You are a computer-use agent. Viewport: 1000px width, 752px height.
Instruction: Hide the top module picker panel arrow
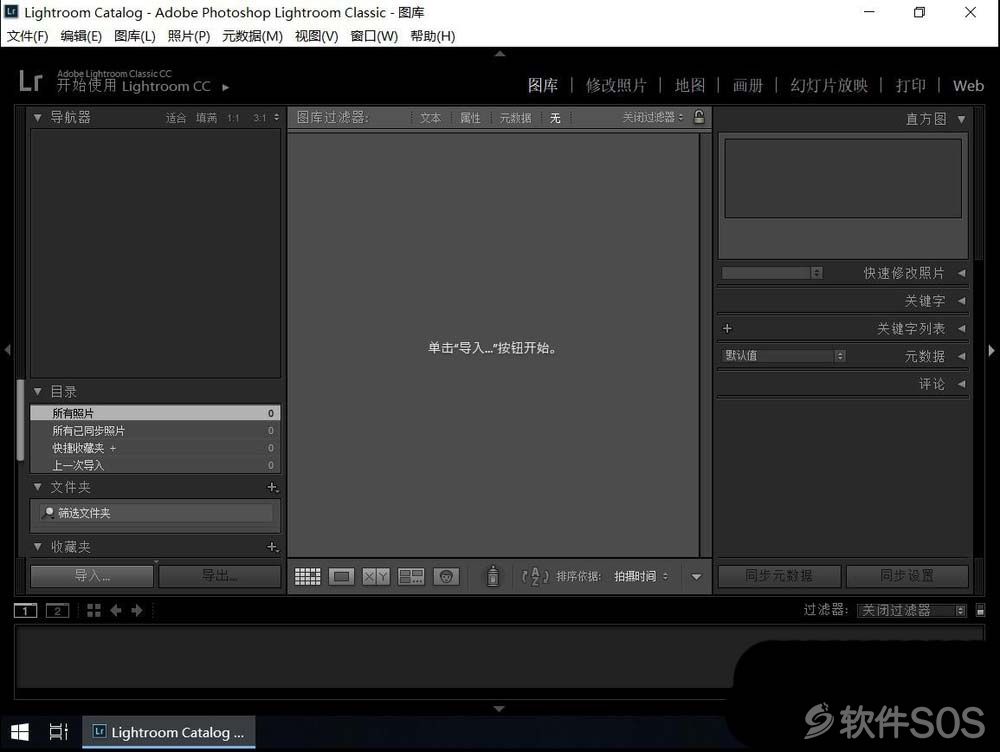pyautogui.click(x=500, y=54)
